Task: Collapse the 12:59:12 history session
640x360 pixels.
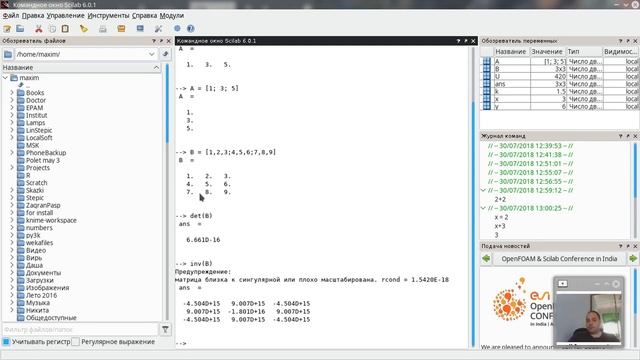Action: [x=483, y=190]
